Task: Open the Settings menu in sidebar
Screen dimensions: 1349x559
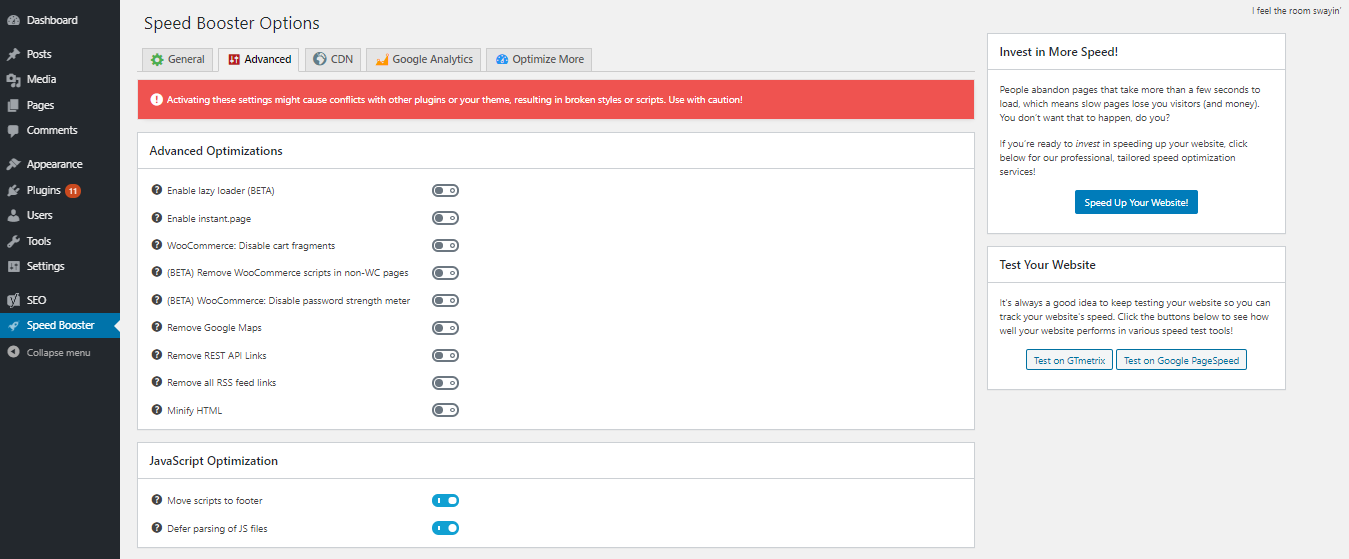Action: point(45,266)
